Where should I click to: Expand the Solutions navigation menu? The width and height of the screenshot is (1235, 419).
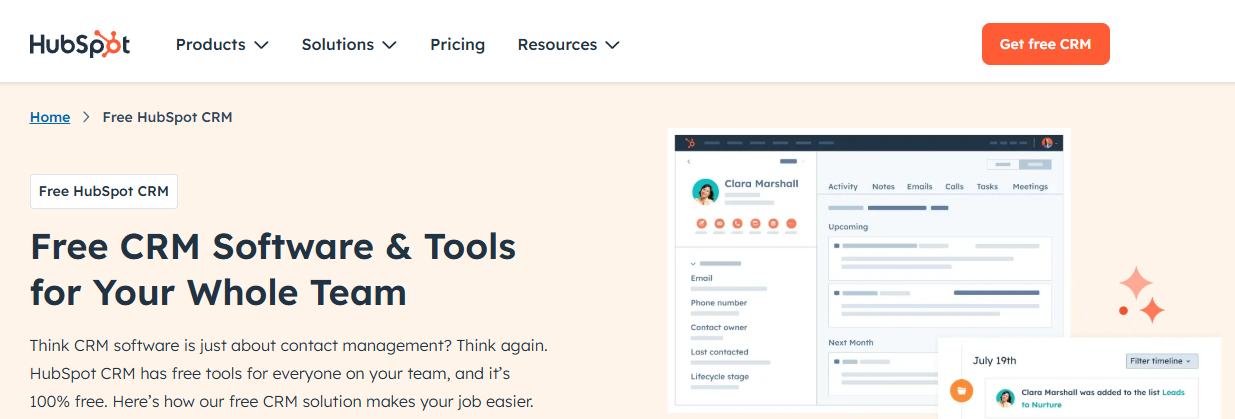pos(349,44)
